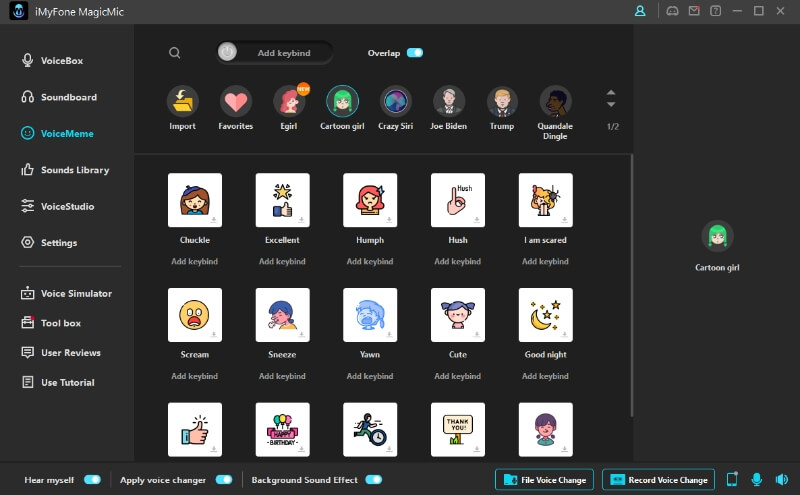The image size is (800, 495).
Task: Click the search magnifier icon
Action: [x=174, y=53]
